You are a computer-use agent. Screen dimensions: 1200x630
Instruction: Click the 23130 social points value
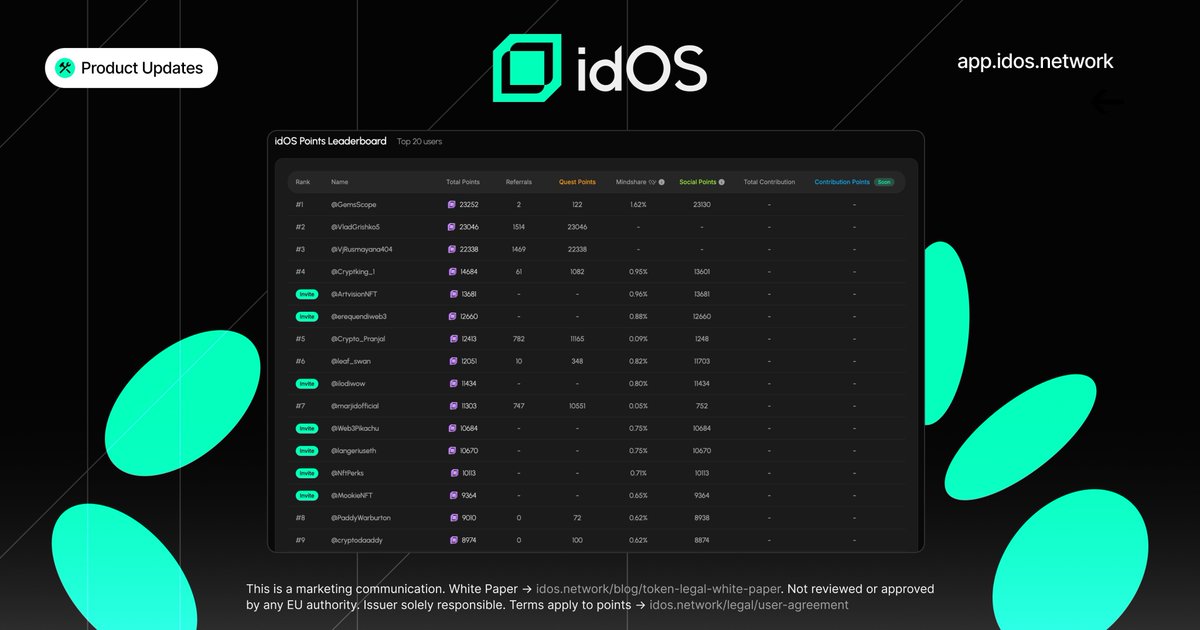click(702, 204)
